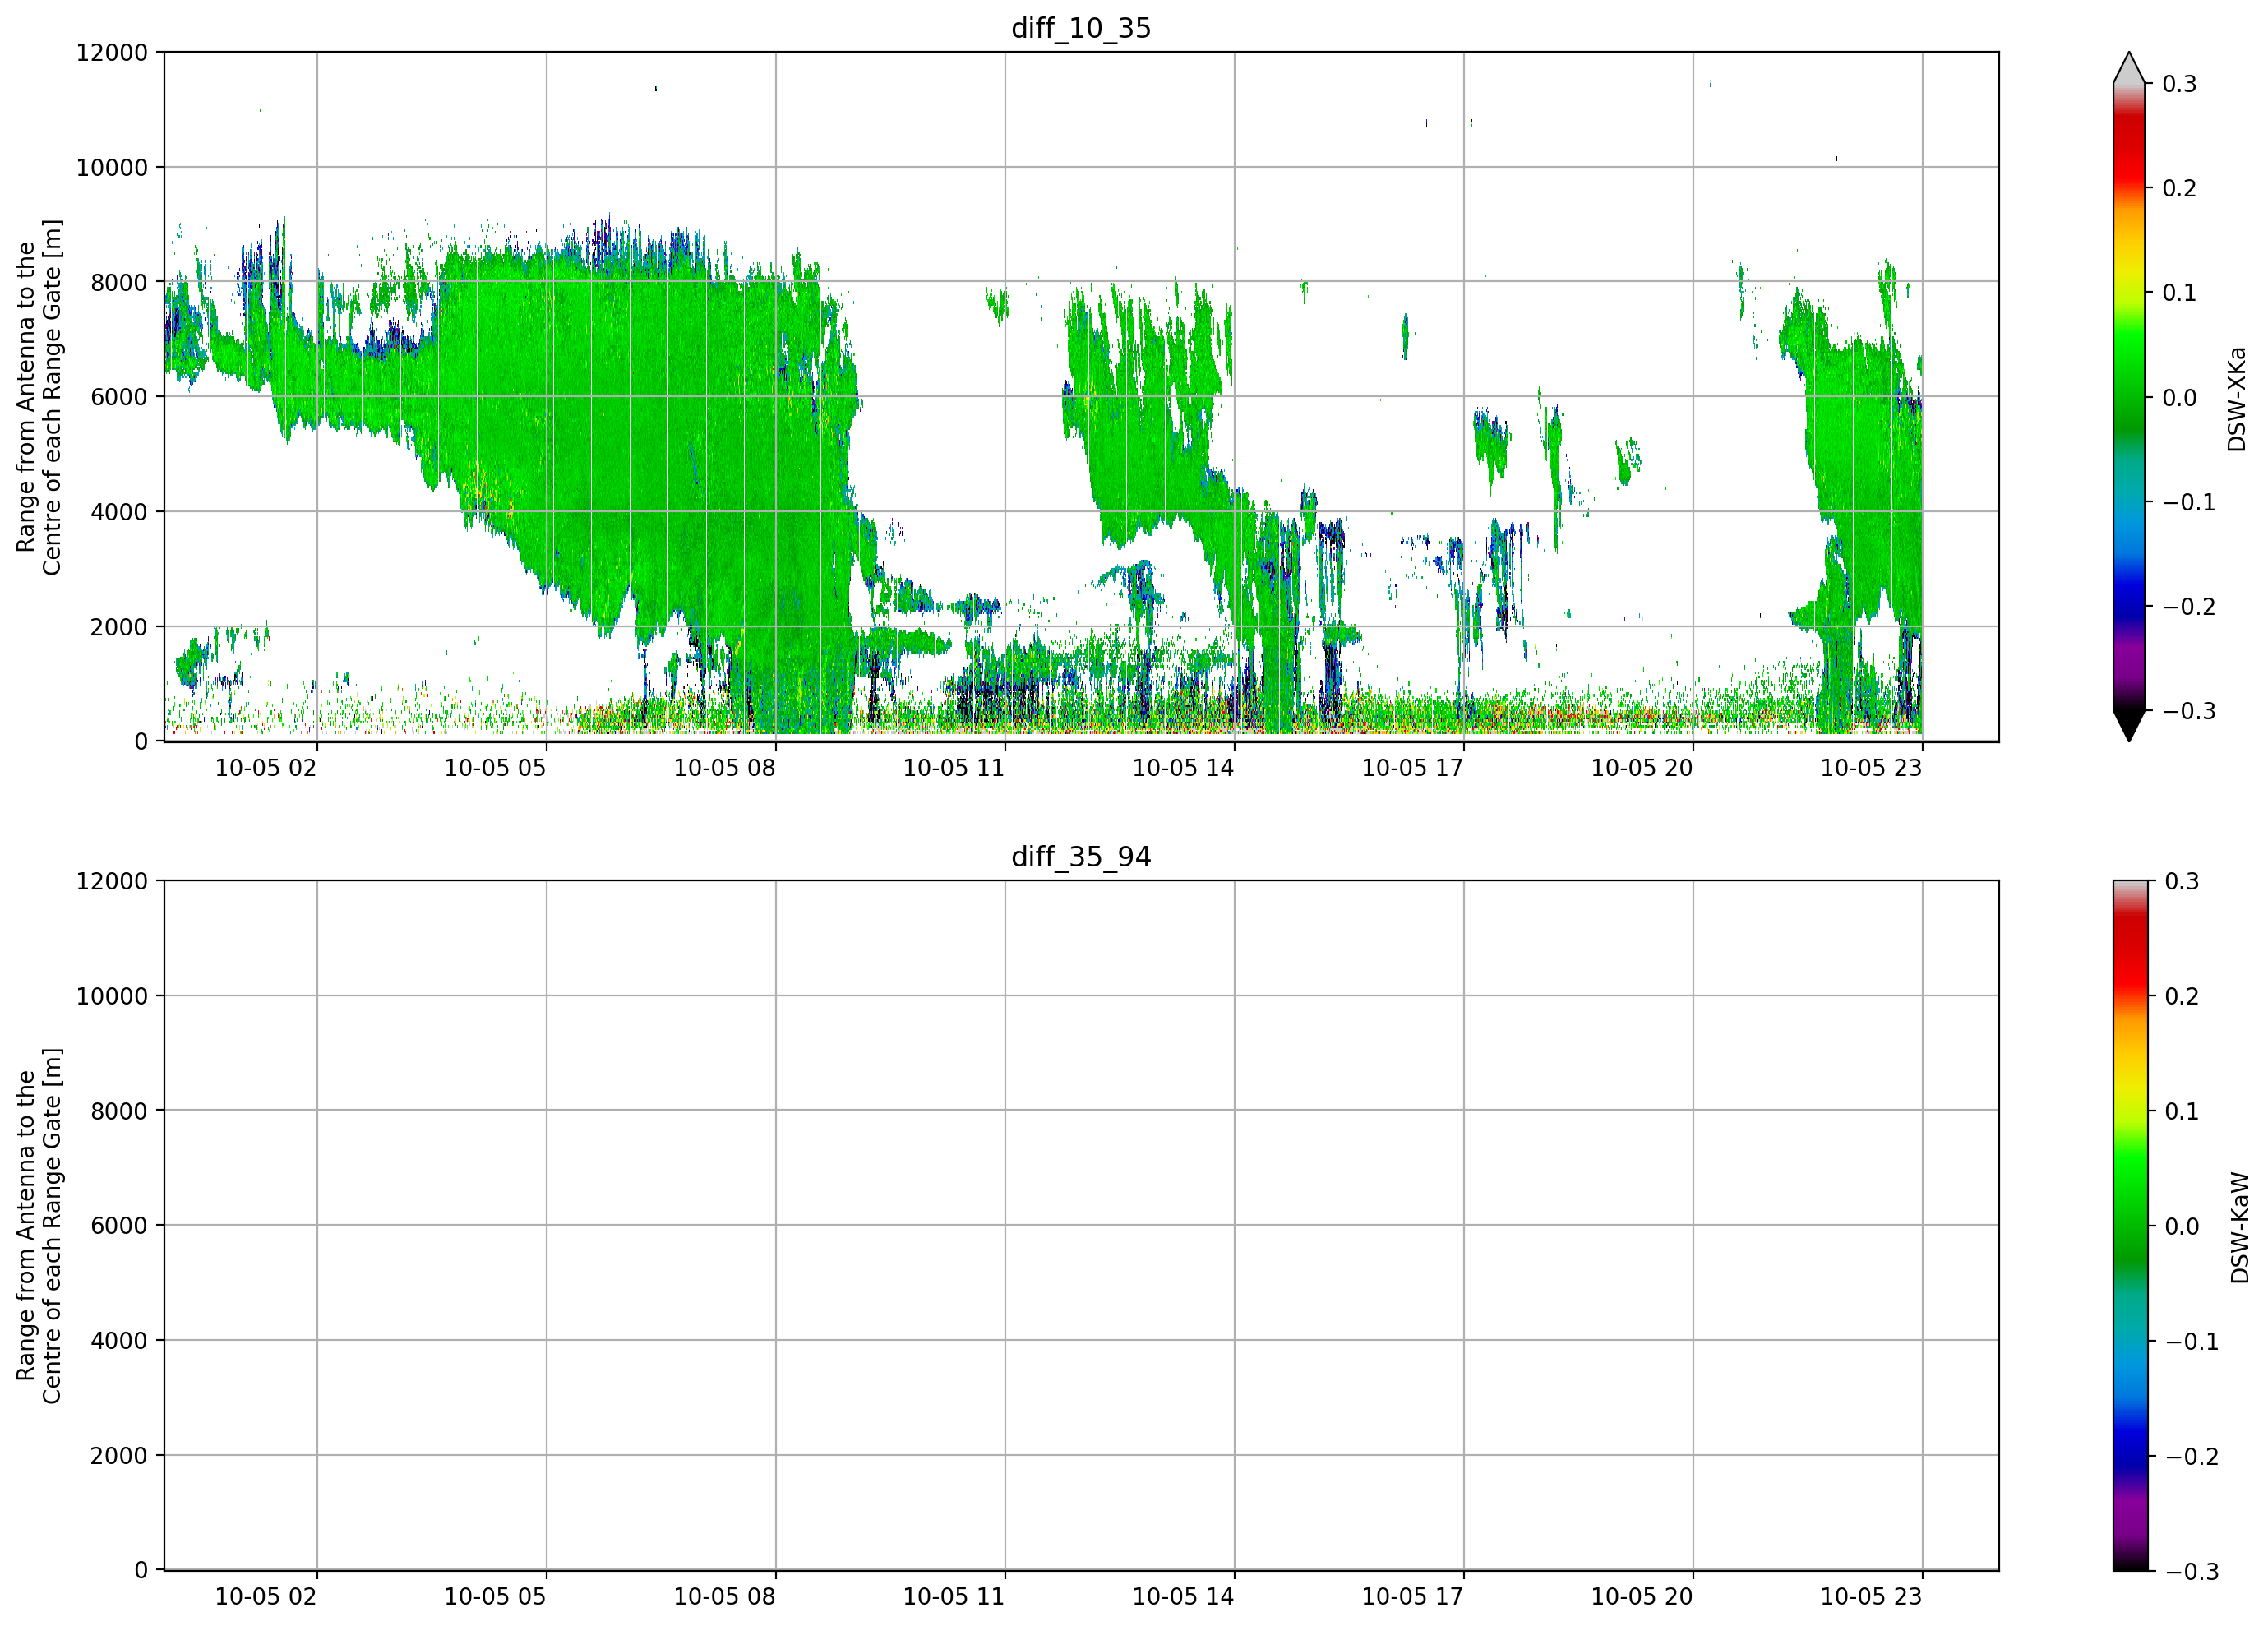Click the 10000 y-tick in diff_35_94 plot
This screenshot has width=2268, height=1626.
pos(112,996)
